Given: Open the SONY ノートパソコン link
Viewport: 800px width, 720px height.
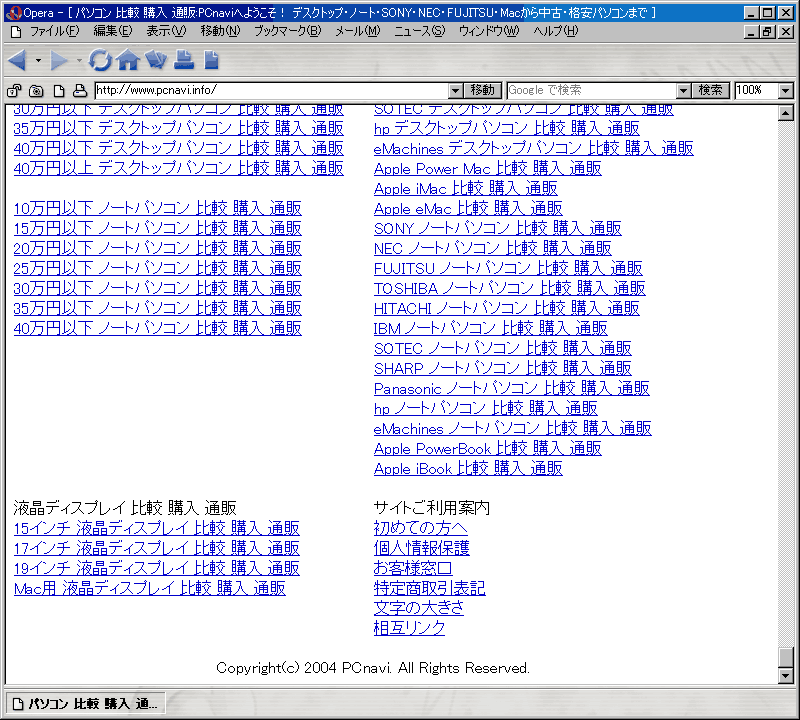Looking at the screenshot, I should 498,228.
